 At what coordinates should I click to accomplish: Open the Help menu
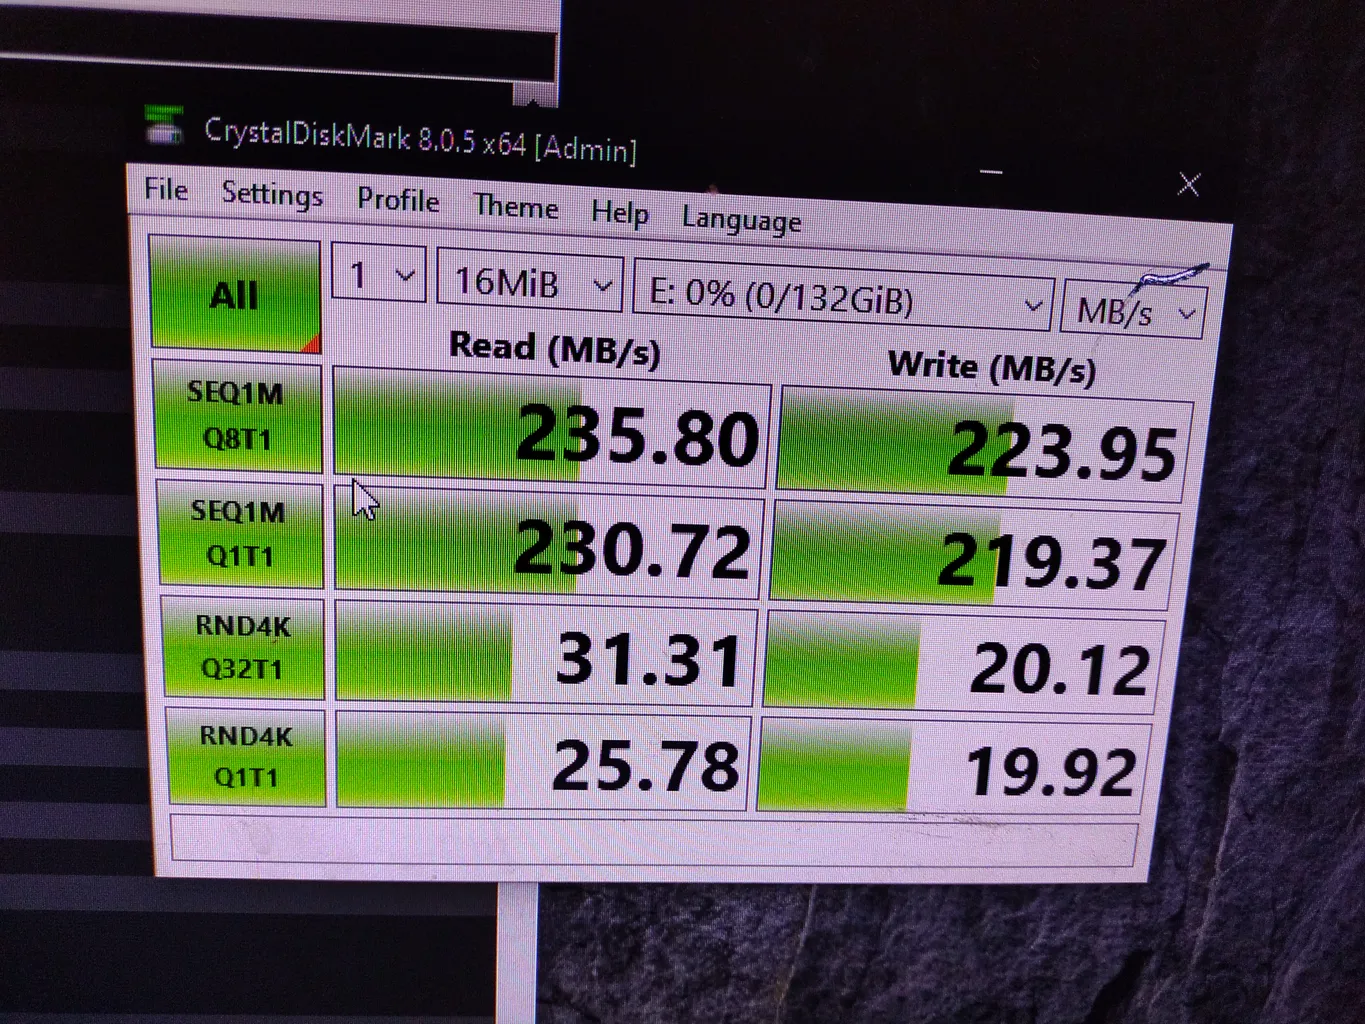620,213
